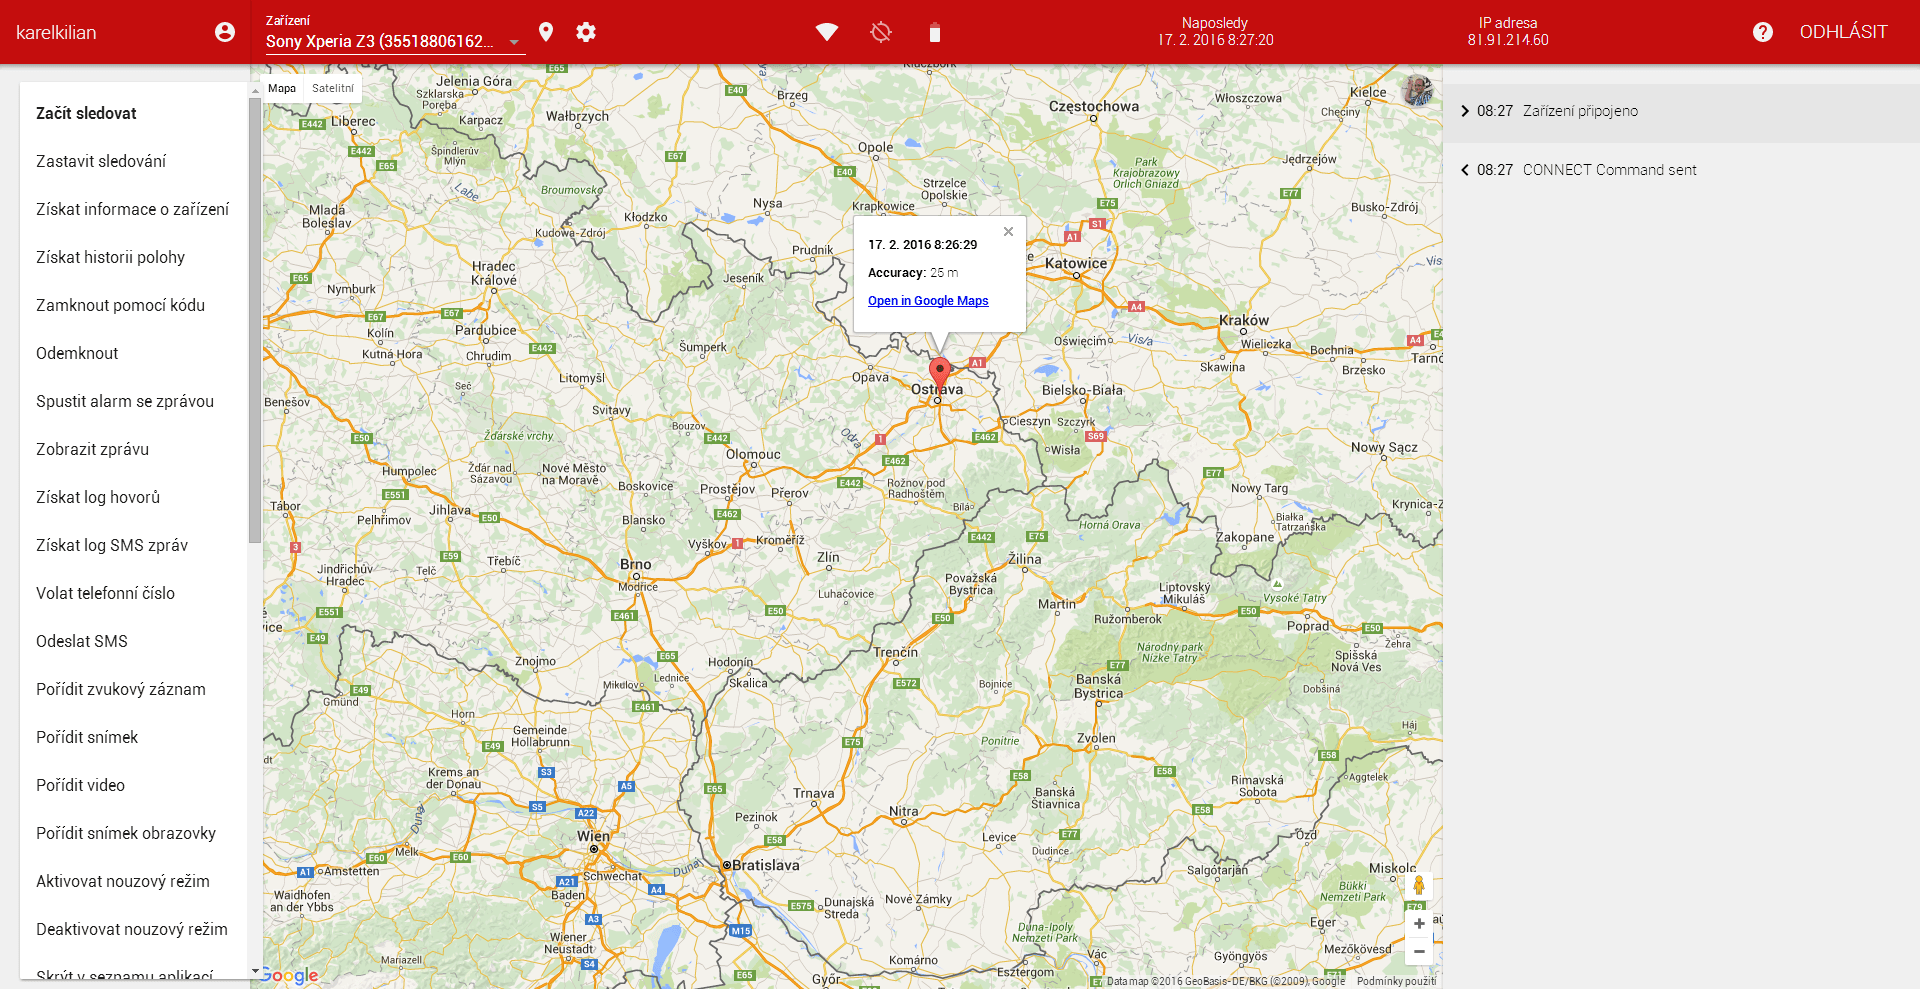Switch map to Satelitní view
This screenshot has height=989, width=1920.
[x=333, y=88]
